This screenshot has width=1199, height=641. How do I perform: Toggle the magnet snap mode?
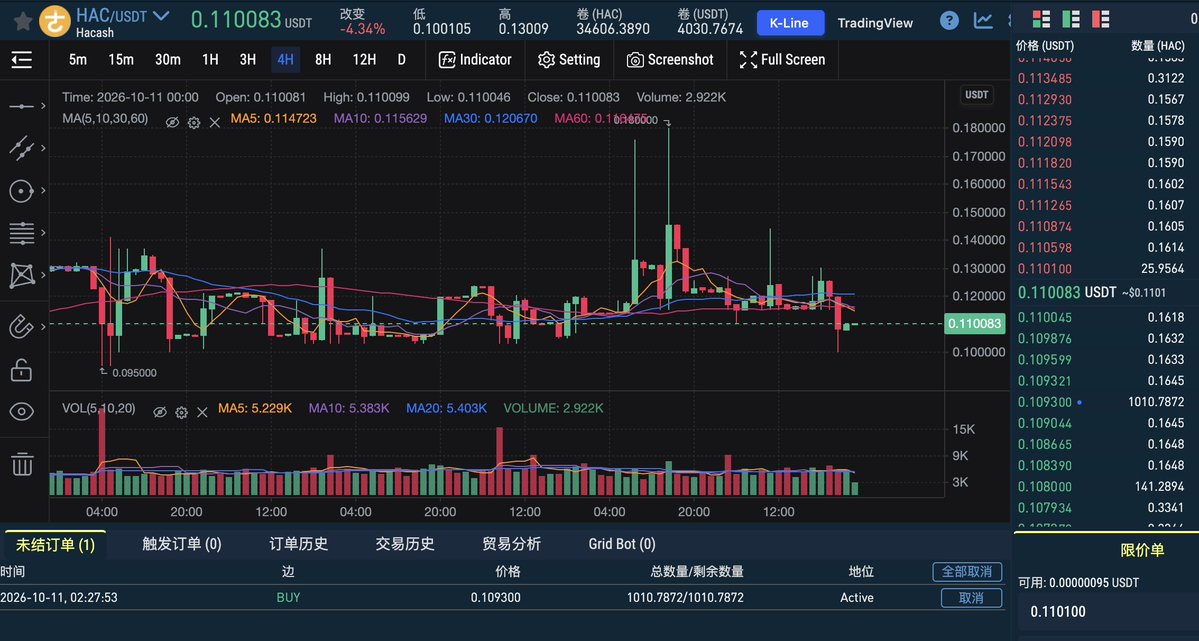[x=21, y=327]
